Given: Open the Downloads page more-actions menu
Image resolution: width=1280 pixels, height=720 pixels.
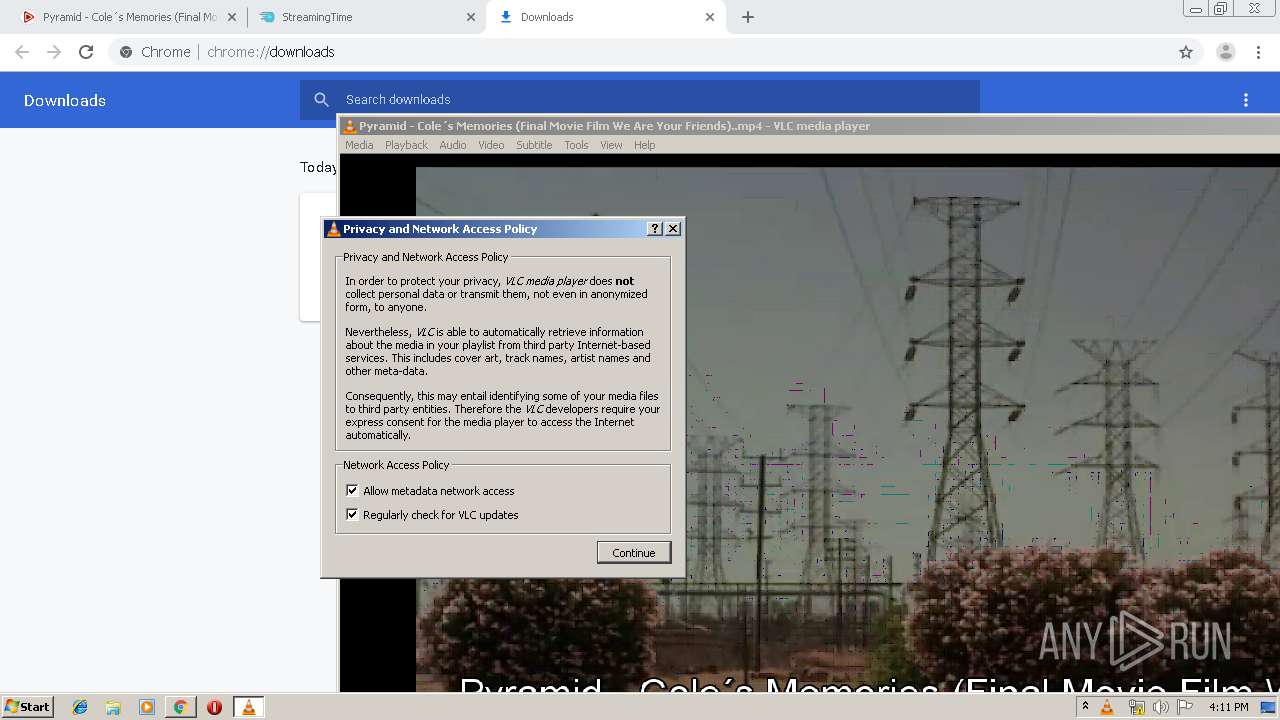Looking at the screenshot, I should [1246, 100].
